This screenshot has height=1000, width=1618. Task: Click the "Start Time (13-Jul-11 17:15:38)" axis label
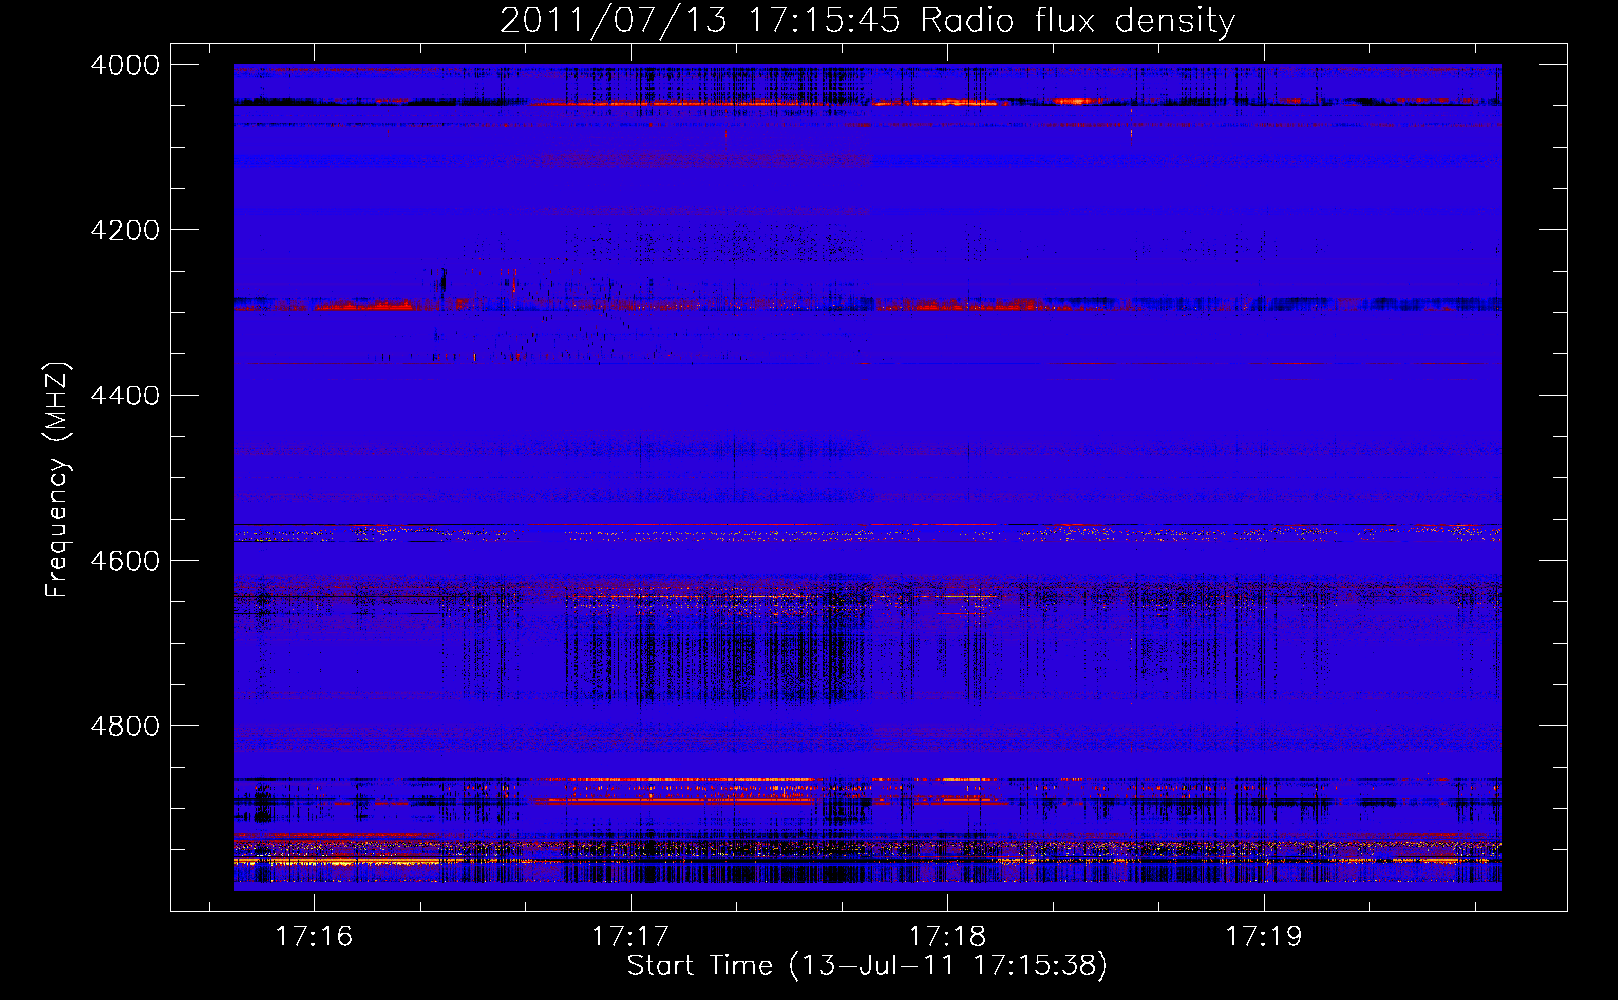tap(867, 966)
